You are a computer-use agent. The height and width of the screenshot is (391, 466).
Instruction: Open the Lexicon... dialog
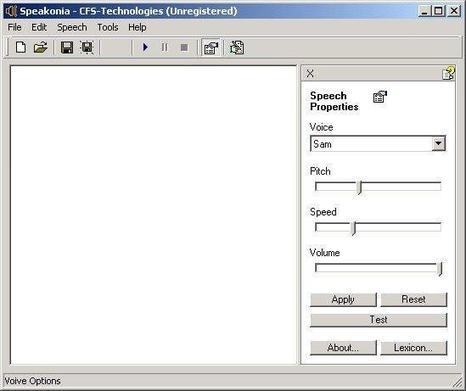pyautogui.click(x=413, y=348)
